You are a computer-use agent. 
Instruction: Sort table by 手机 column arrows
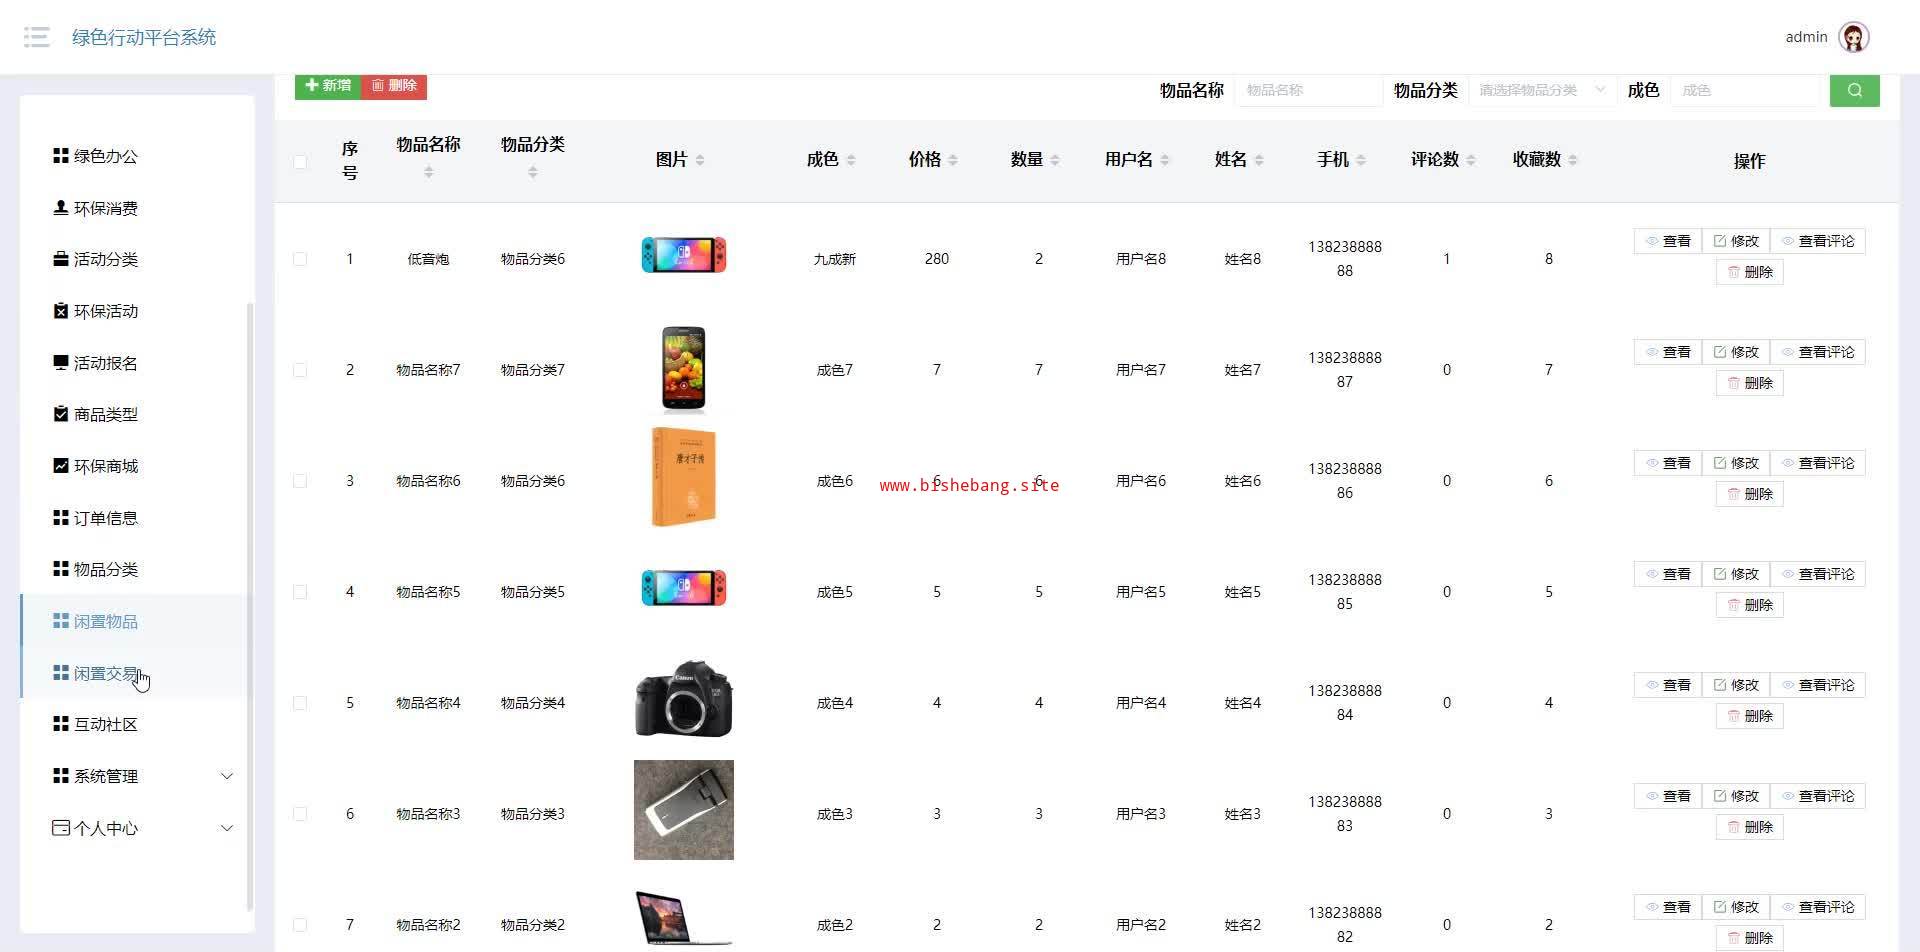[x=1361, y=160]
